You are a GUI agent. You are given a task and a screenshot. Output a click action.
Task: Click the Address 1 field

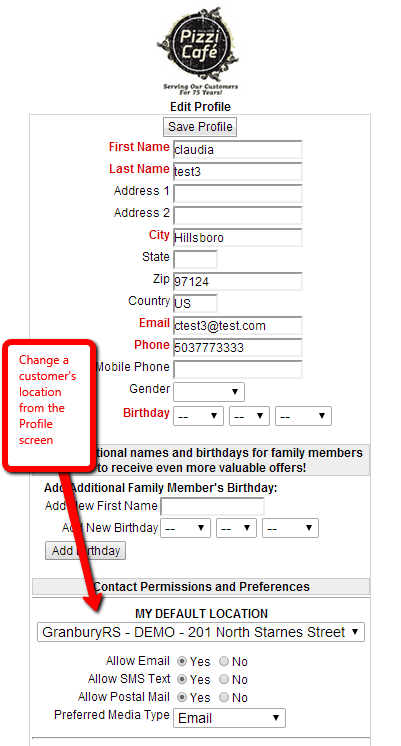(x=238, y=193)
